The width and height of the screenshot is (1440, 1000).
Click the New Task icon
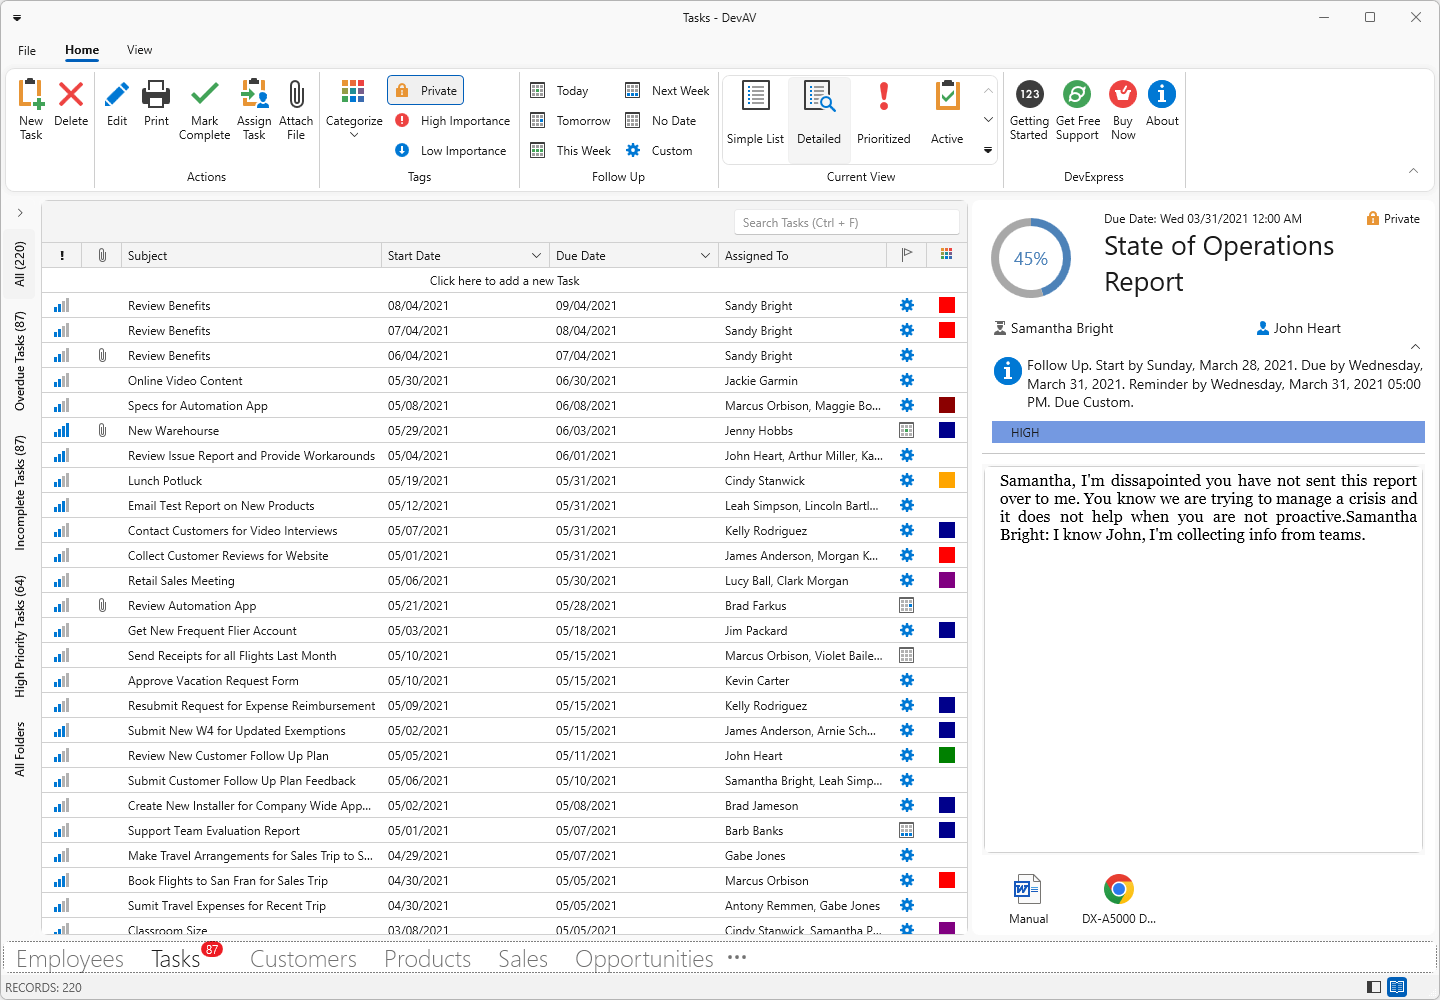click(31, 96)
